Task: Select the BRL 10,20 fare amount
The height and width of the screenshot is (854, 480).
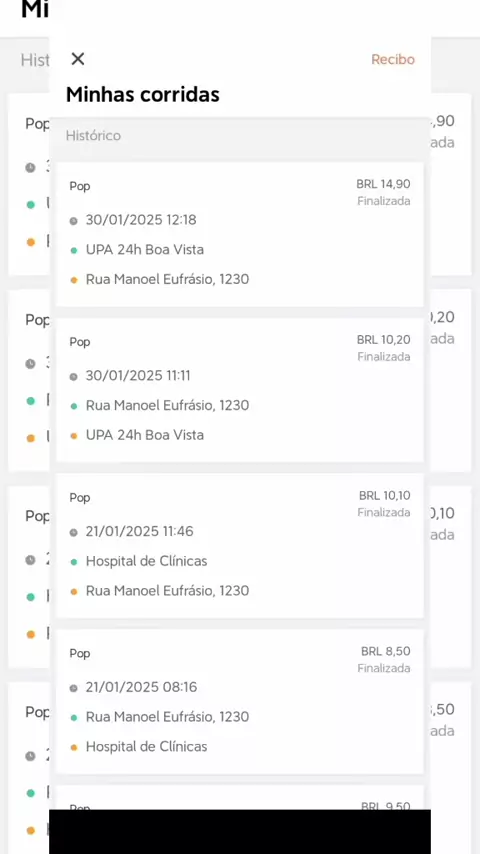Action: [384, 340]
